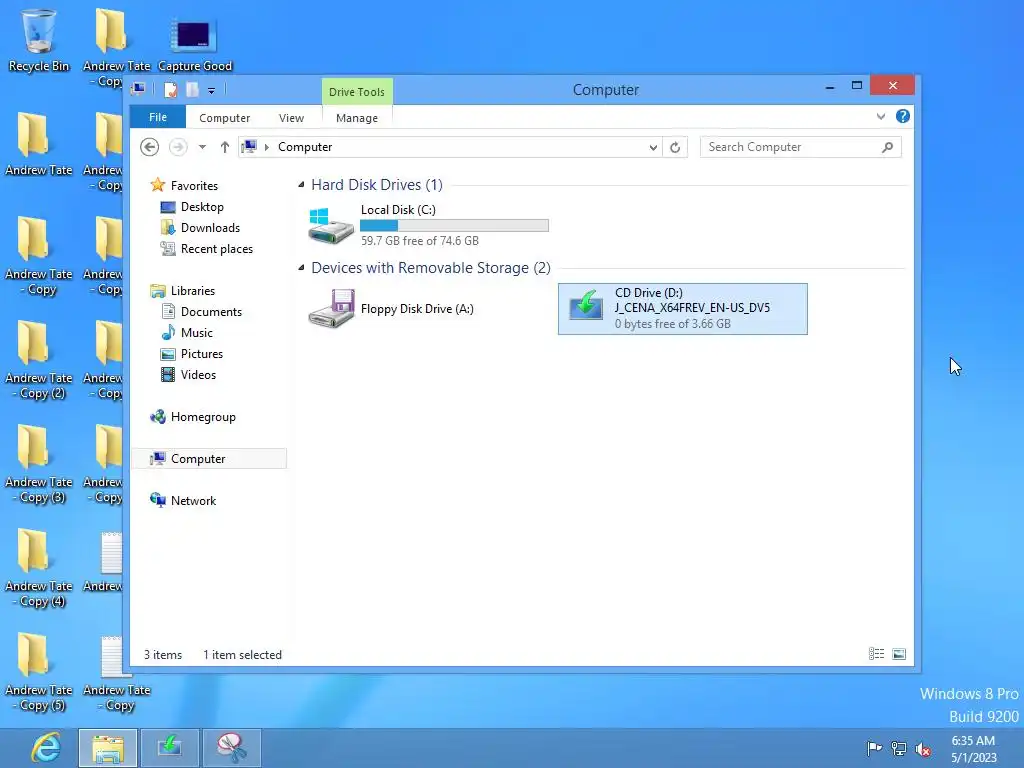The width and height of the screenshot is (1024, 768).
Task: Open the setup installer taskbar icon
Action: [x=170, y=748]
